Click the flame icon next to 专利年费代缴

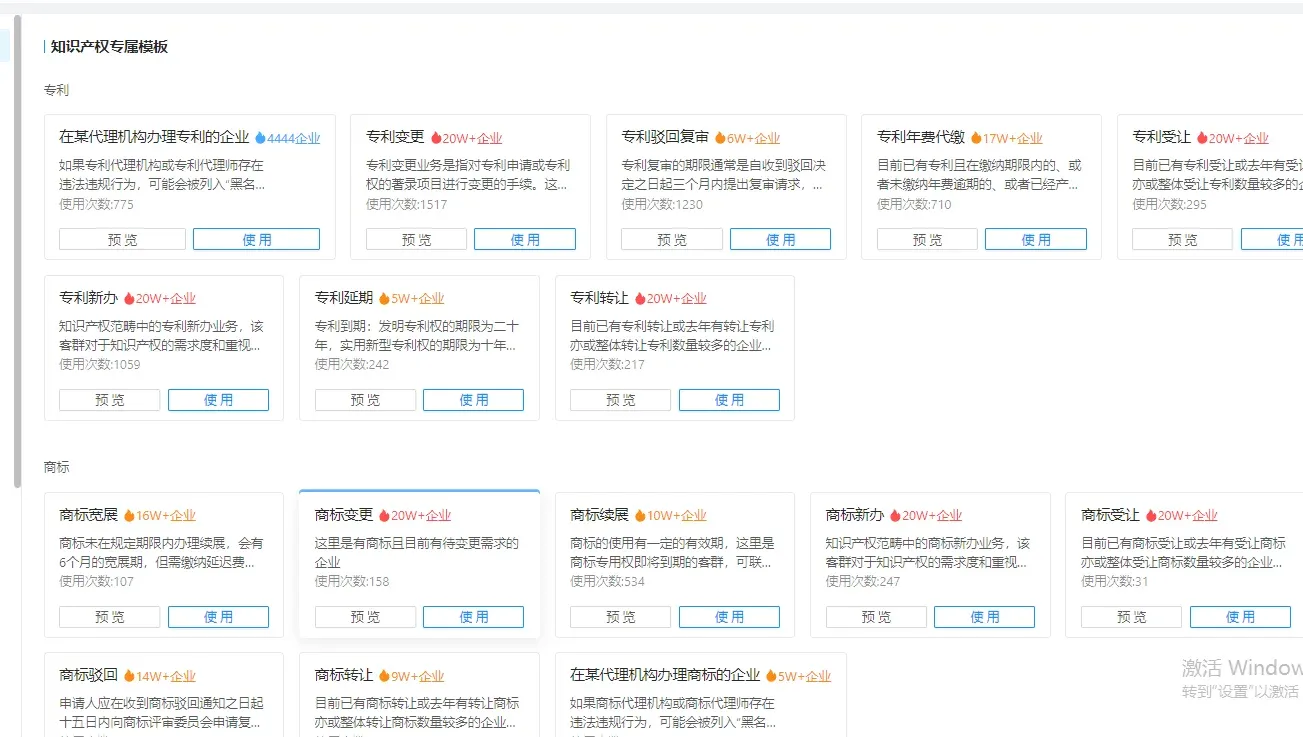coord(975,138)
